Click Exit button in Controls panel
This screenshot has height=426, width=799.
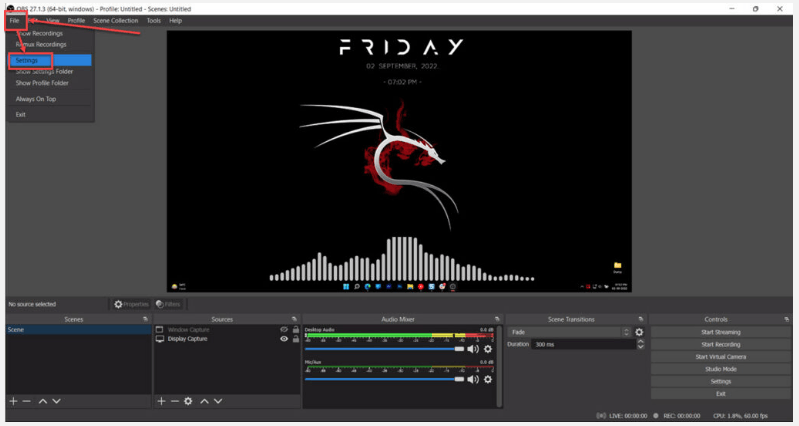[721, 393]
